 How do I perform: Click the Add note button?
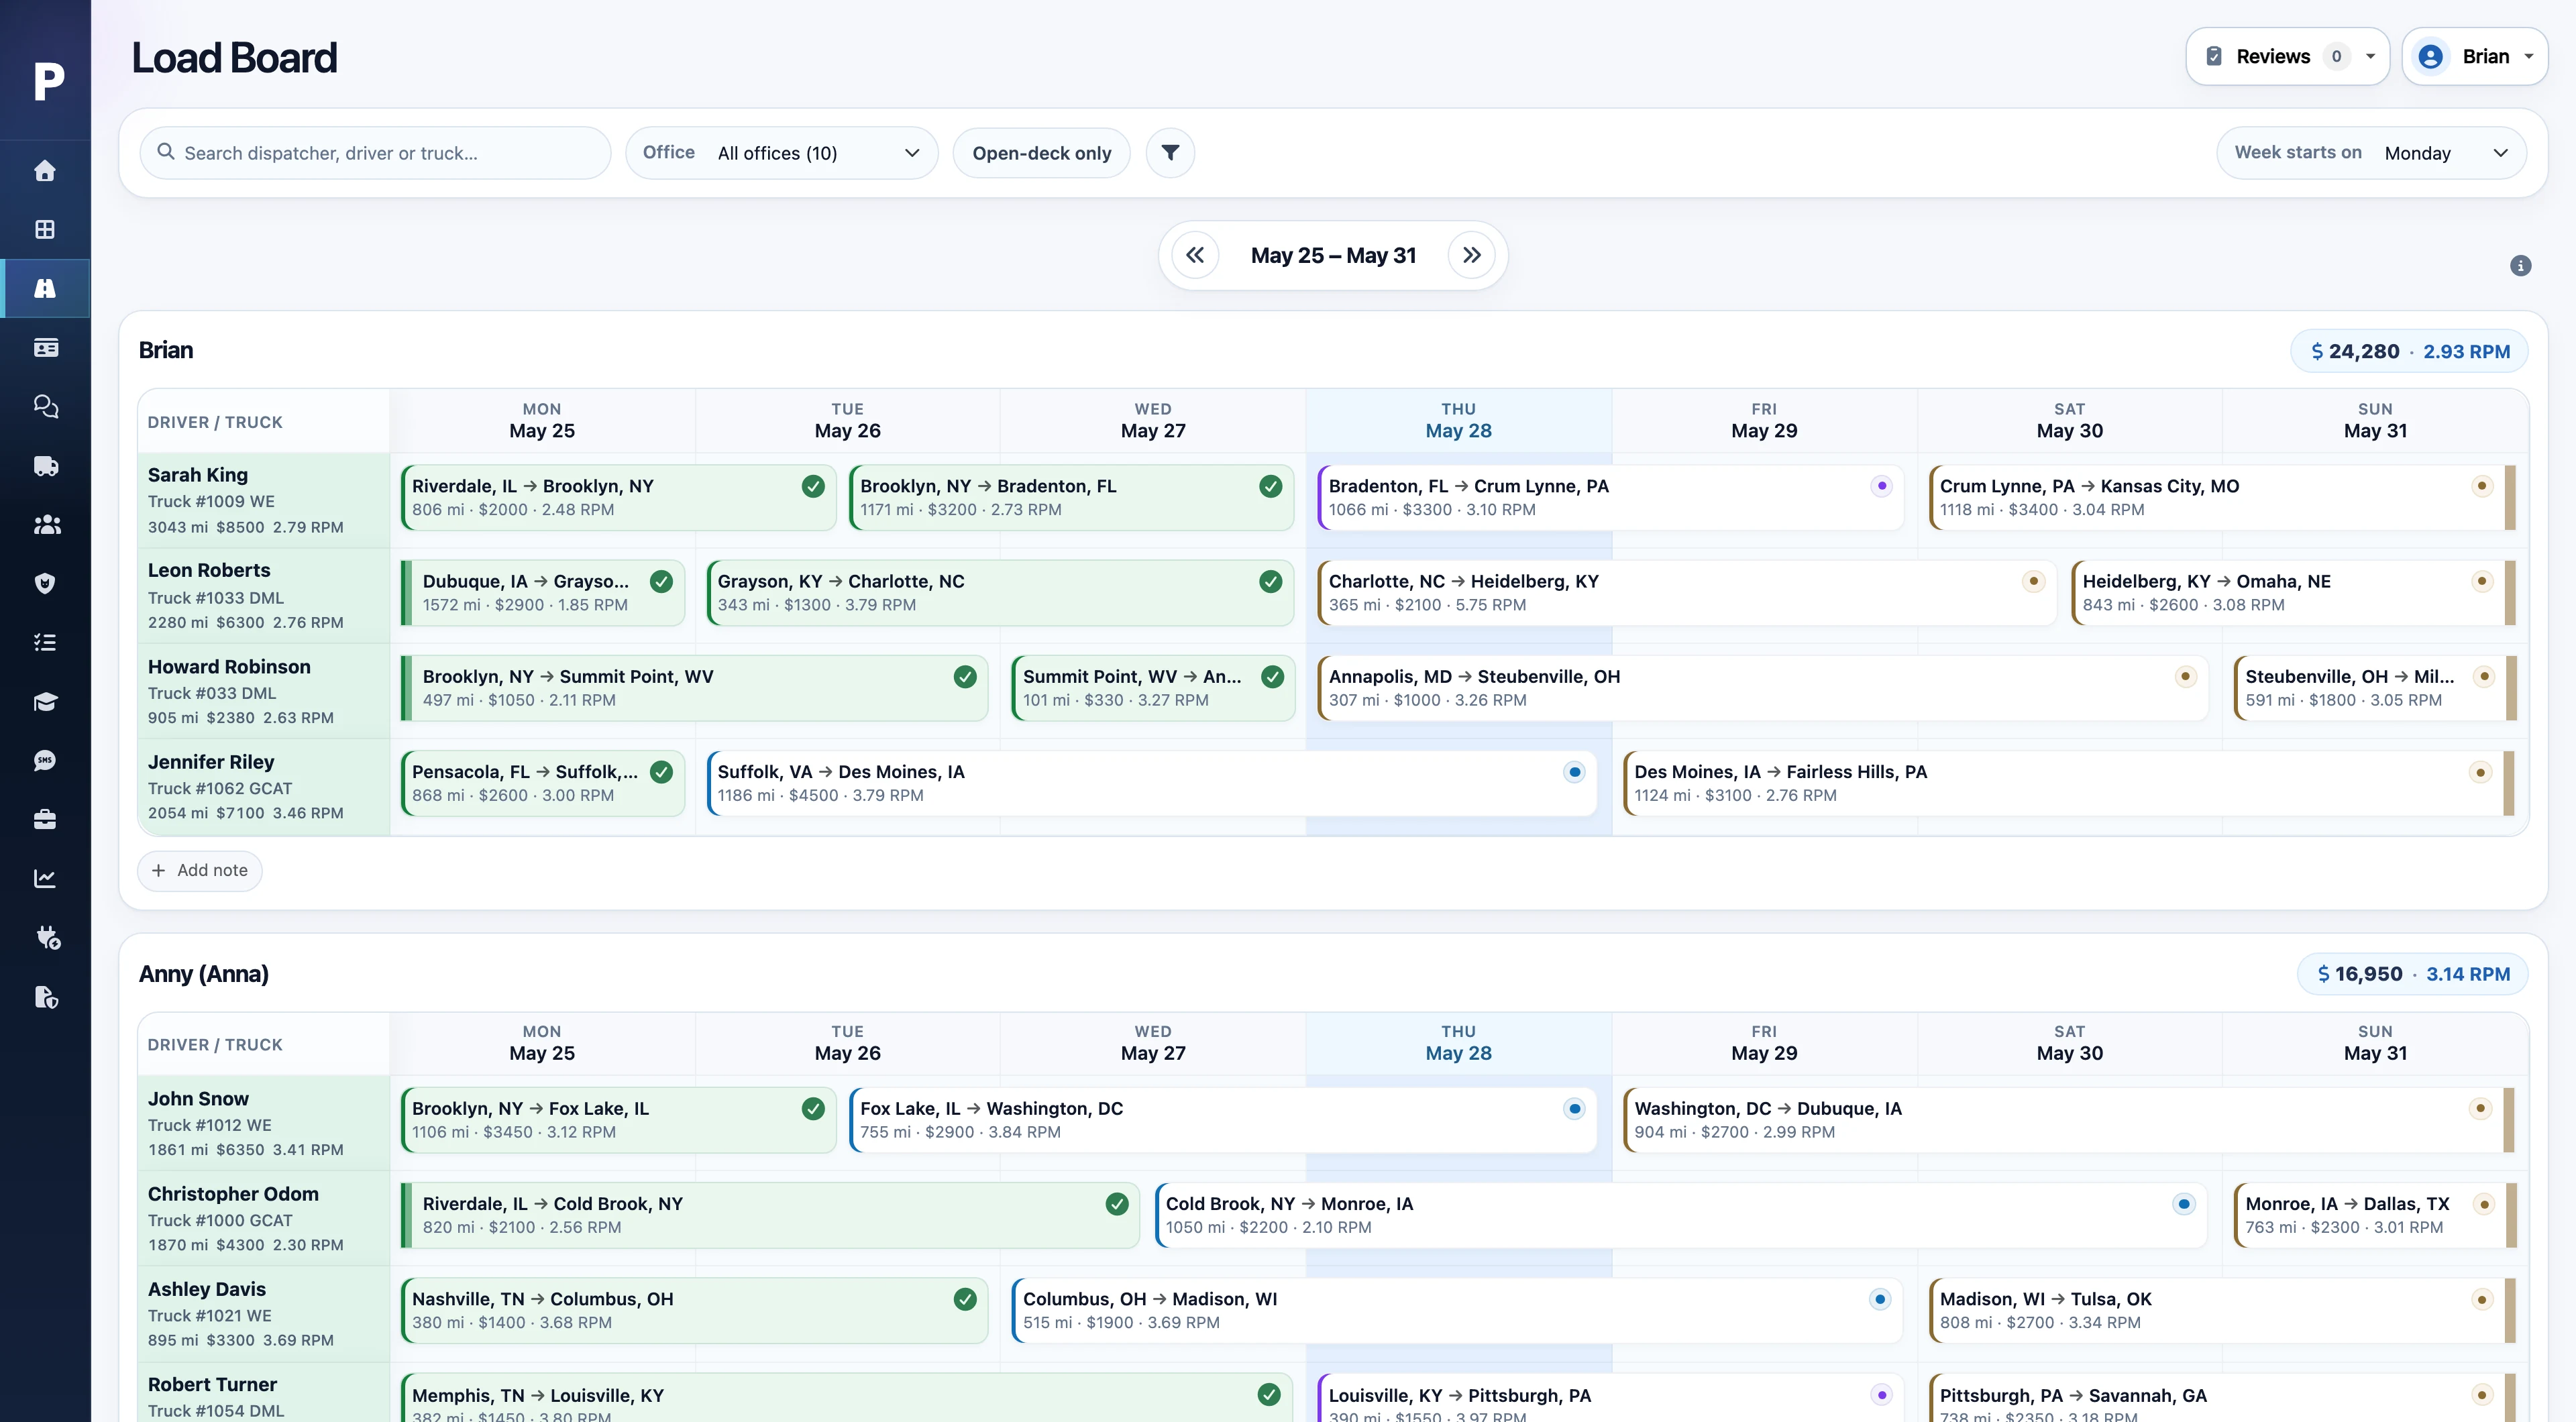pos(200,871)
